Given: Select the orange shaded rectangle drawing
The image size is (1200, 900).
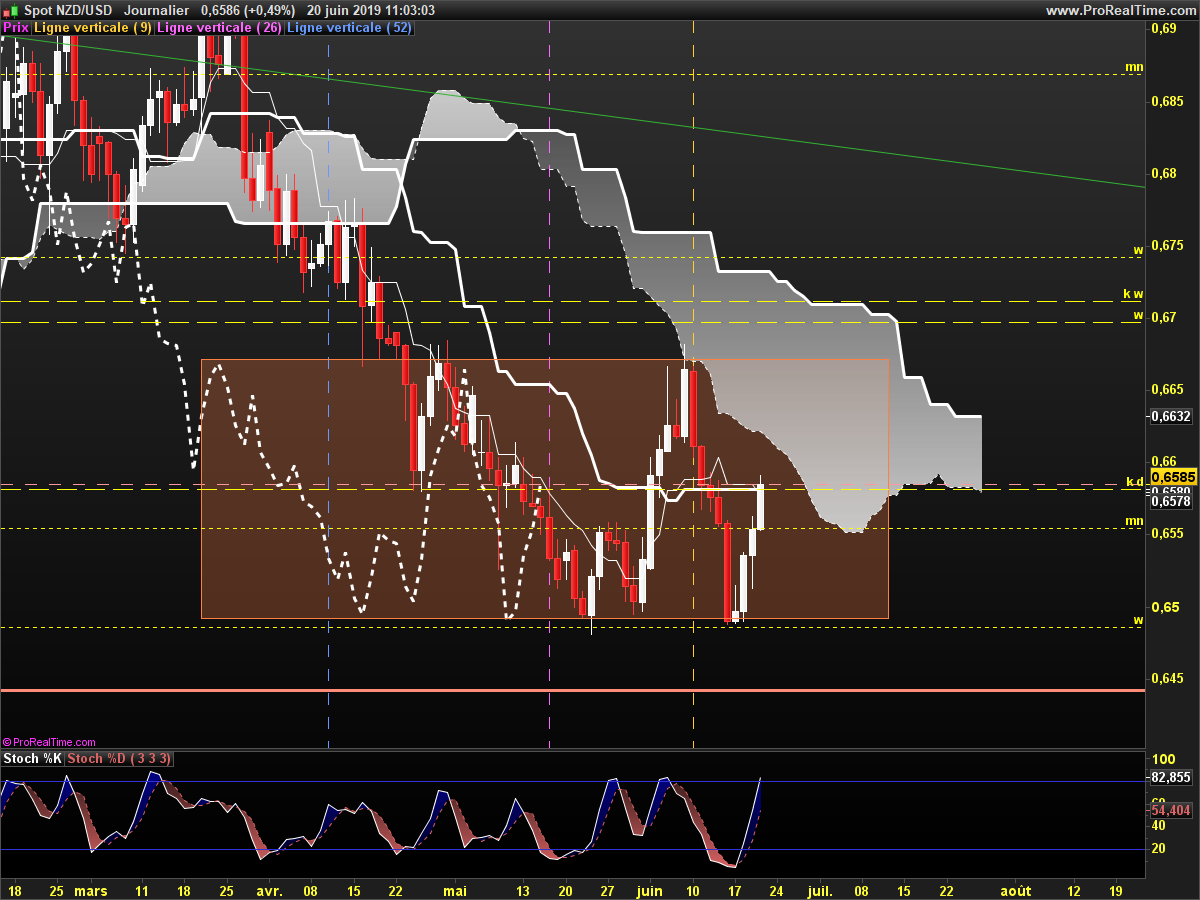Looking at the screenshot, I should point(545,489).
